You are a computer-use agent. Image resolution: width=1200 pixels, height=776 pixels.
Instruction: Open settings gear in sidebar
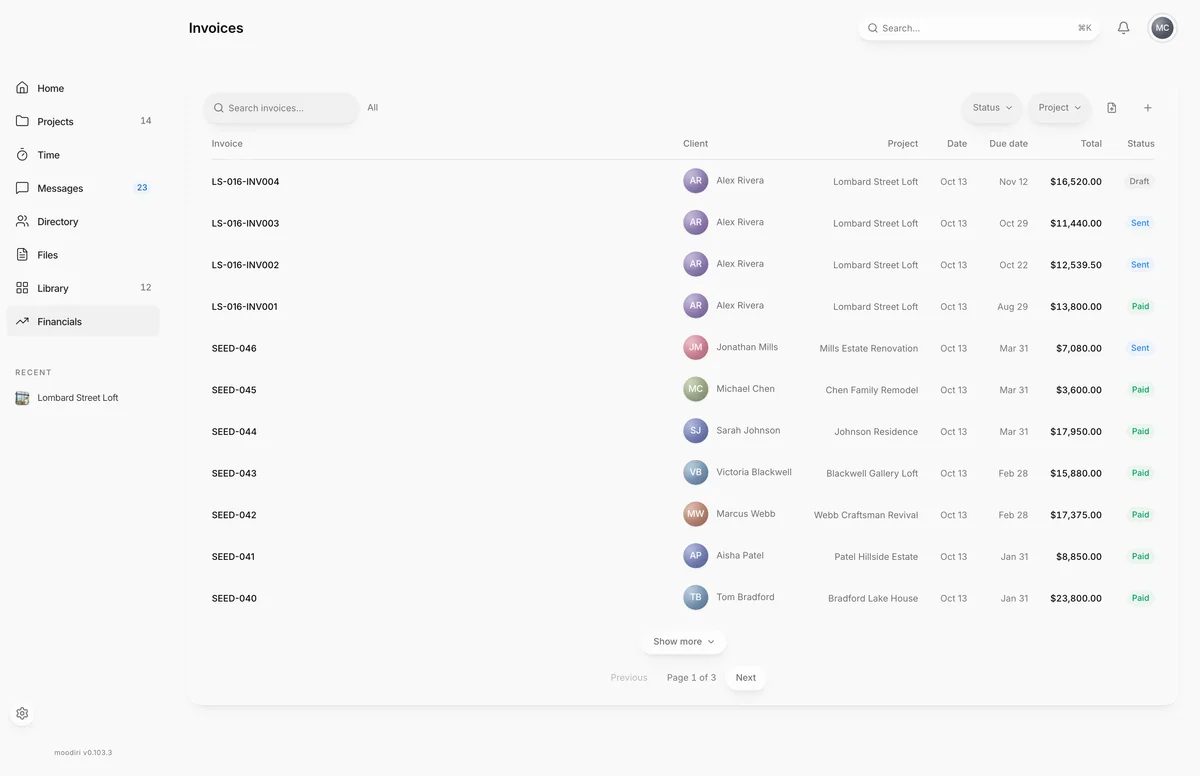click(x=22, y=714)
